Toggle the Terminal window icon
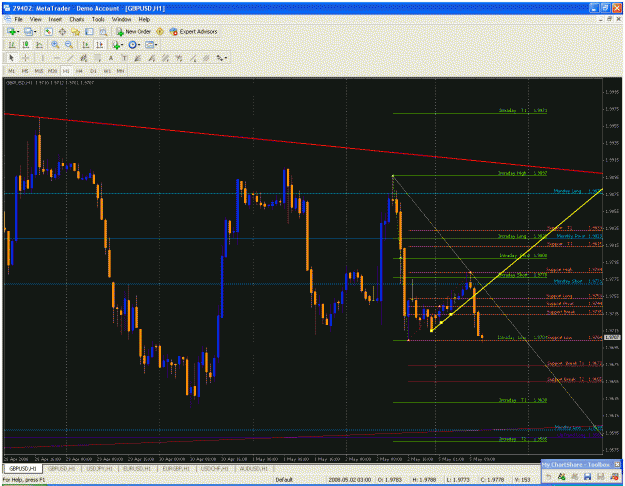This screenshot has width=625, height=486. (89, 31)
